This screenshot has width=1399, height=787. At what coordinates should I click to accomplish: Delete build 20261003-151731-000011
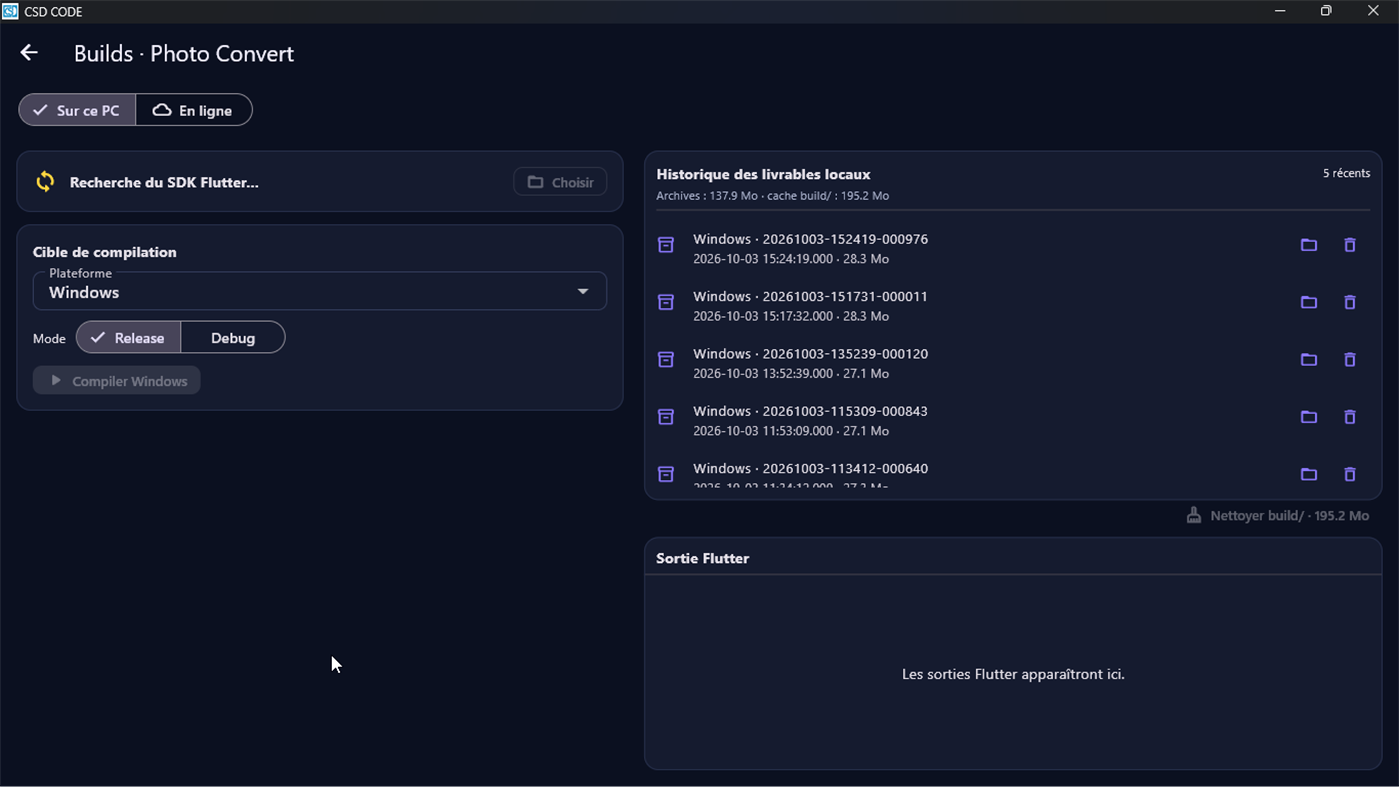[x=1349, y=302]
